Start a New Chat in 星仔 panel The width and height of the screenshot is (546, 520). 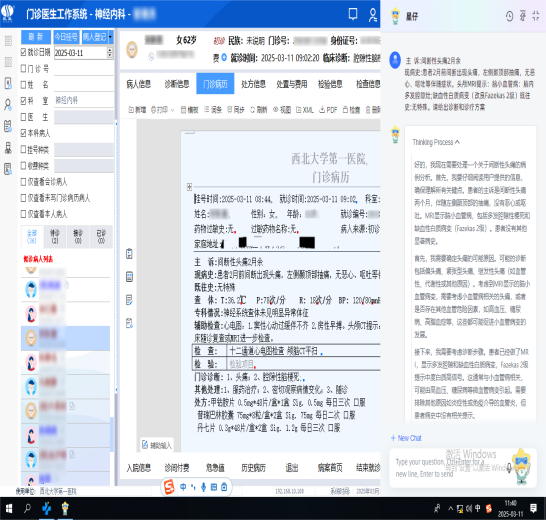pos(406,438)
